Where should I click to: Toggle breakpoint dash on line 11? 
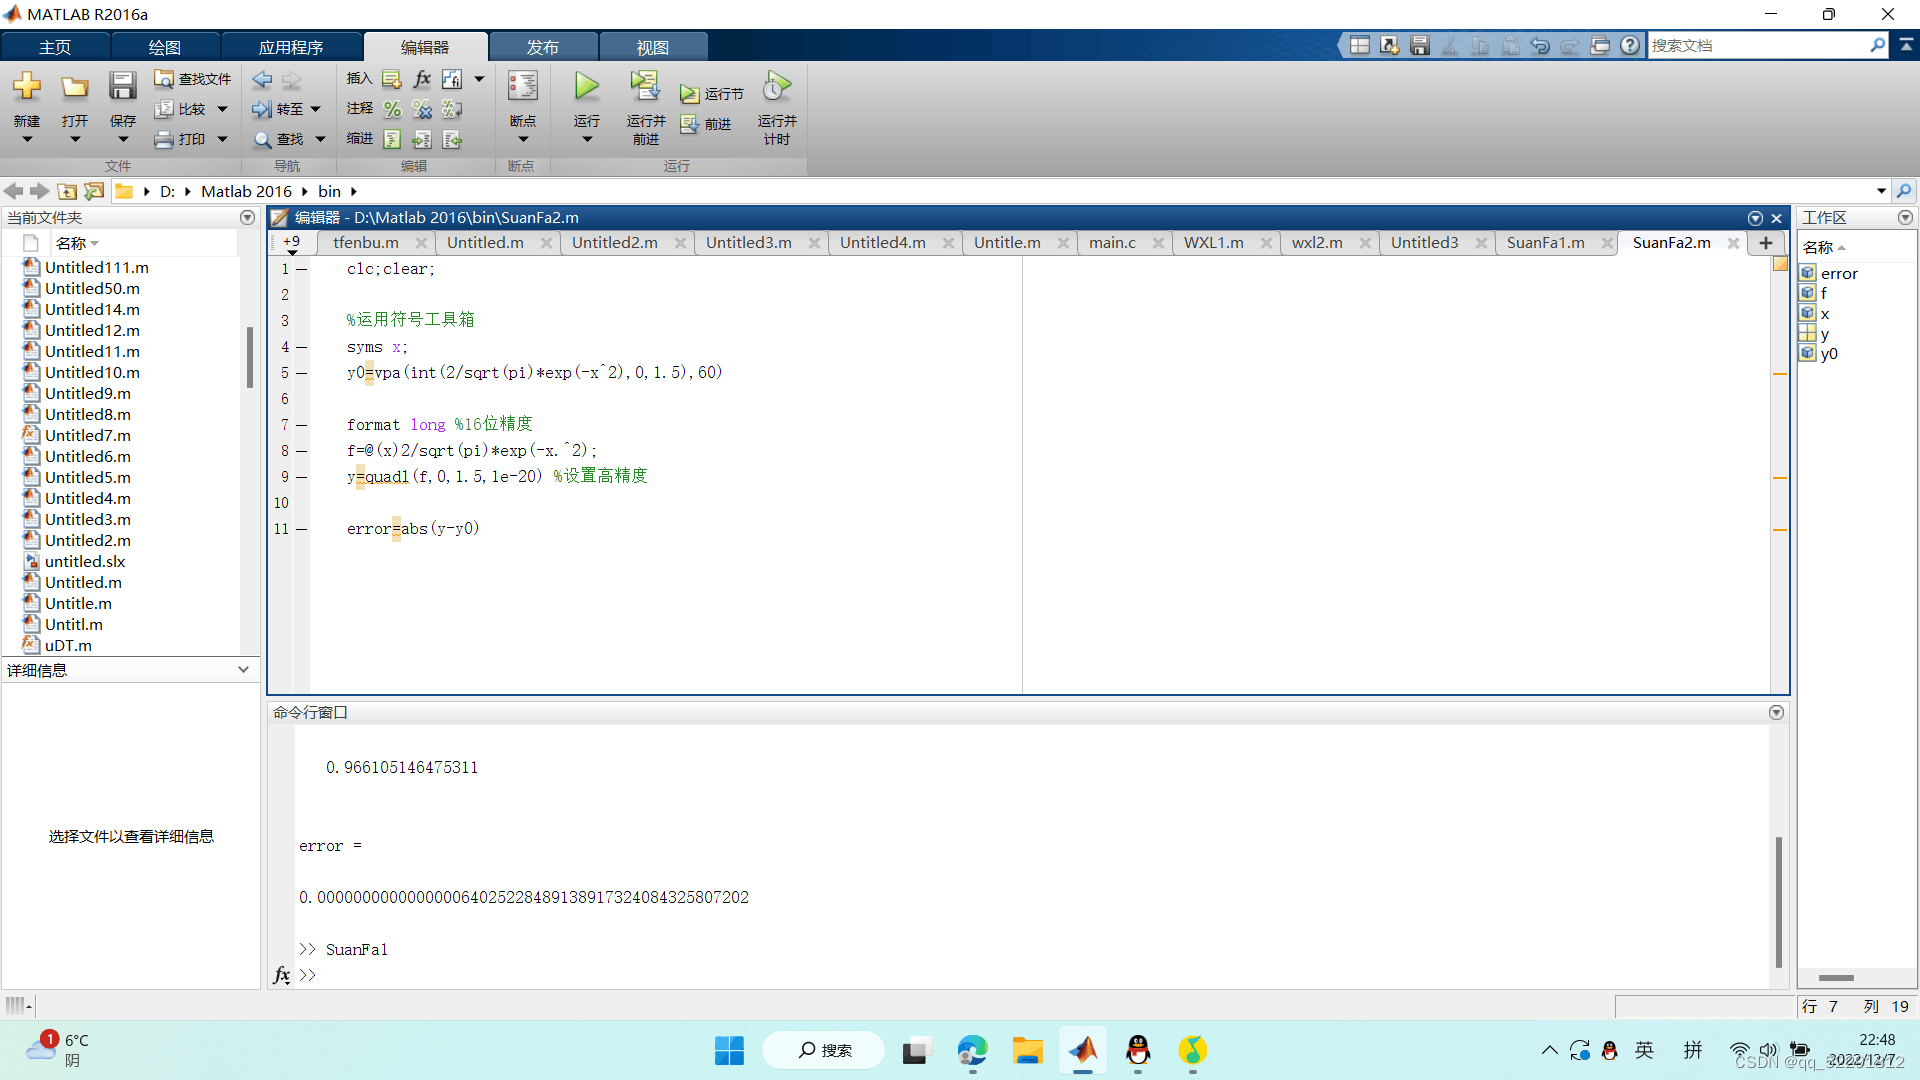(301, 529)
